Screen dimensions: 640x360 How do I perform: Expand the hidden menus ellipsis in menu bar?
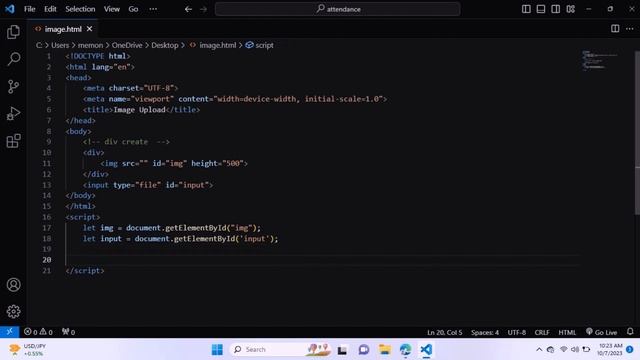click(x=153, y=9)
